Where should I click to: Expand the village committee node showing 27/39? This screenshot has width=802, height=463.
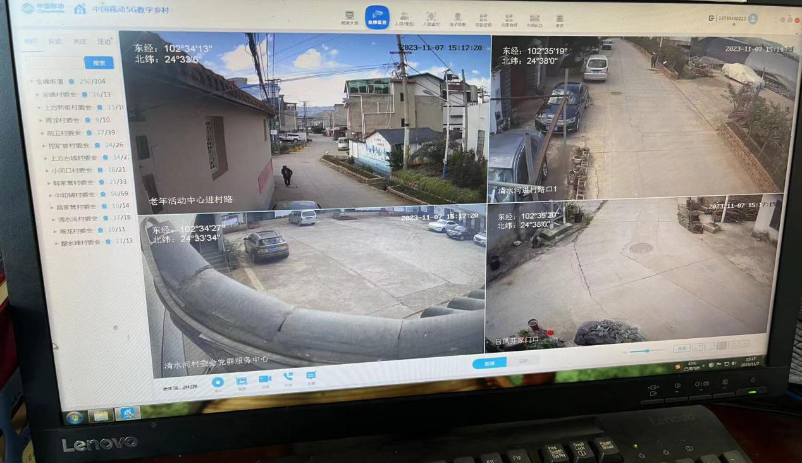coord(42,133)
